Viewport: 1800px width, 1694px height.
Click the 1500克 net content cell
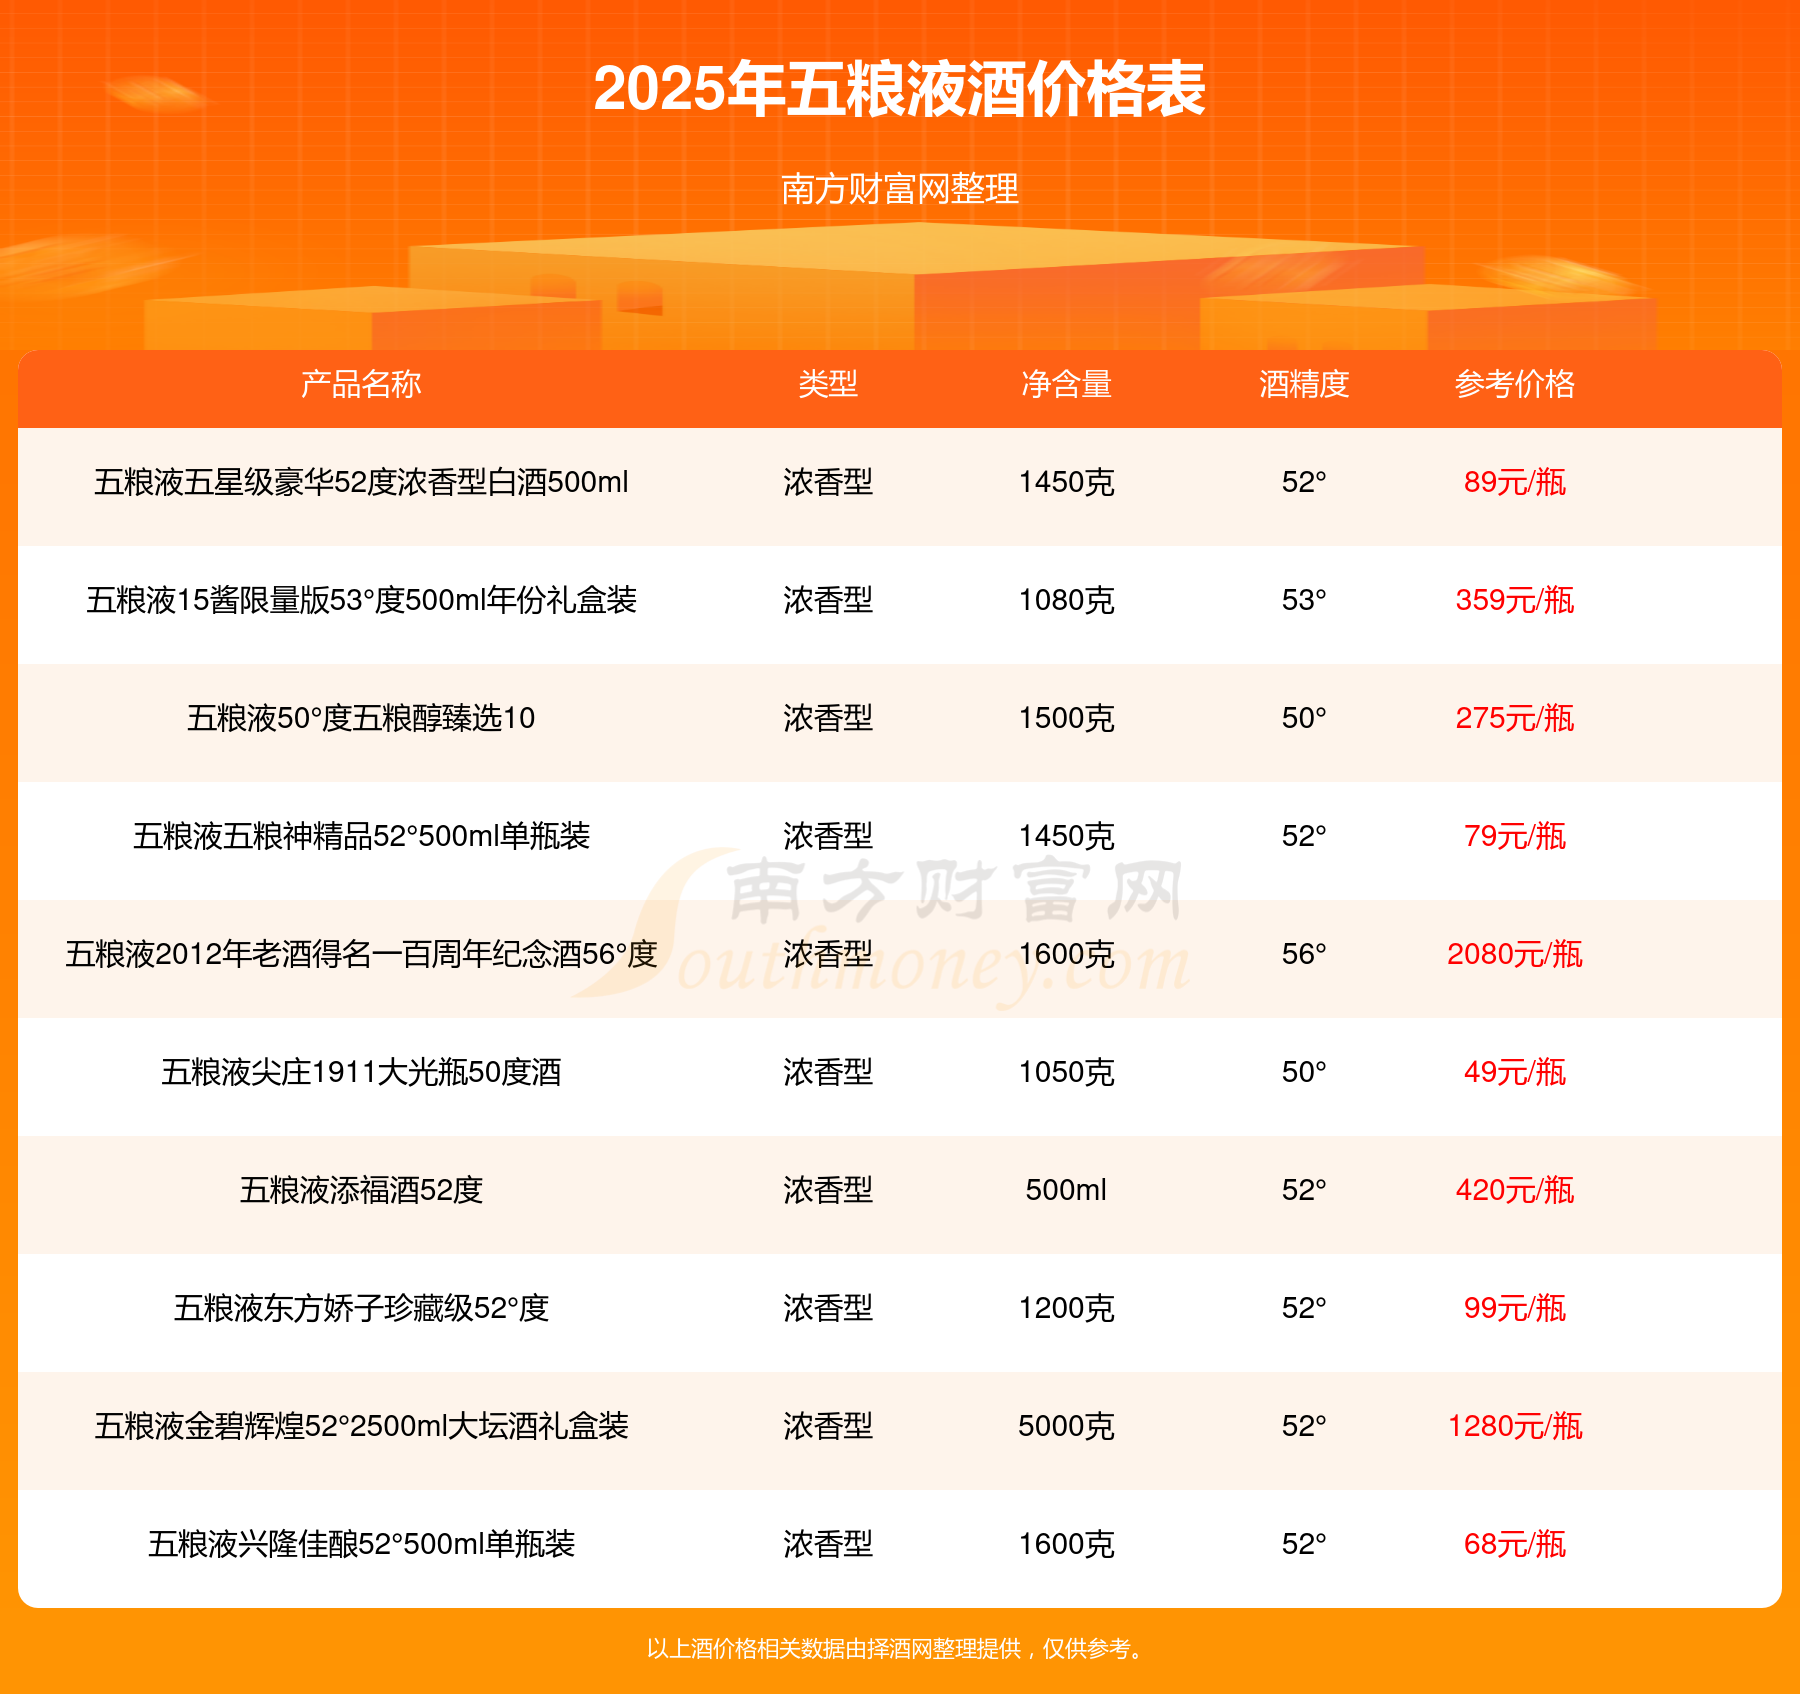tap(1066, 718)
